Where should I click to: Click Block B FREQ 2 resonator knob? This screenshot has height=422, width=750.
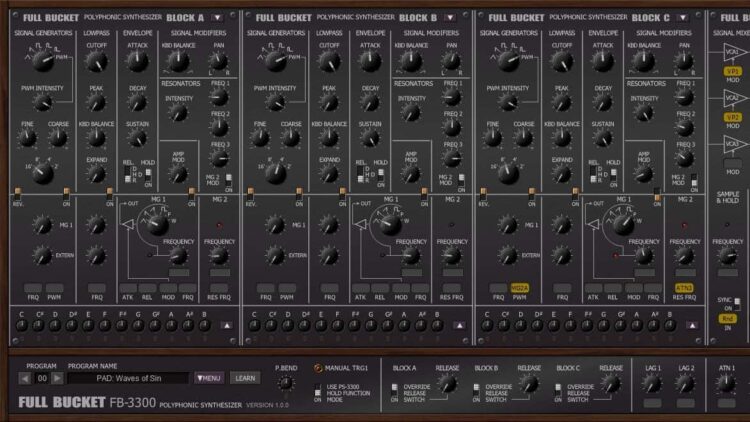(452, 128)
